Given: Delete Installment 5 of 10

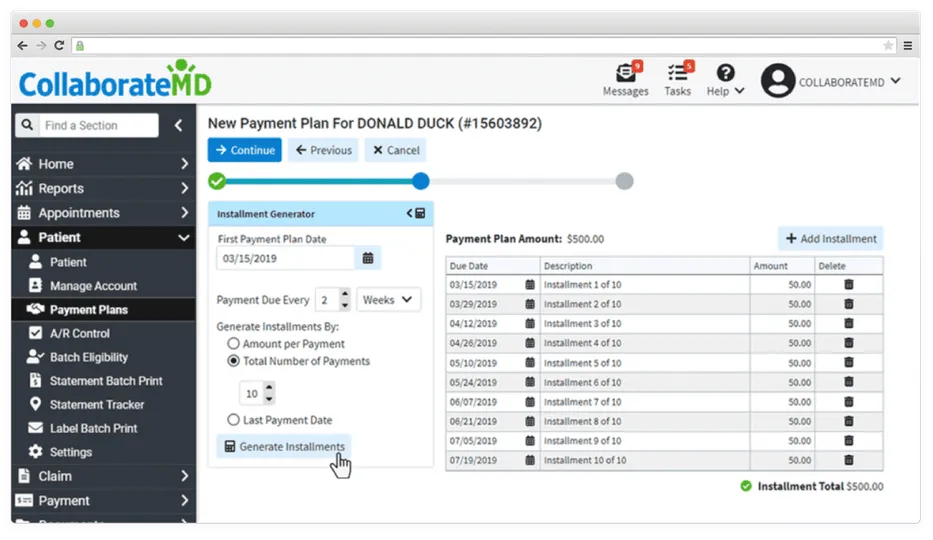Looking at the screenshot, I should (x=849, y=363).
